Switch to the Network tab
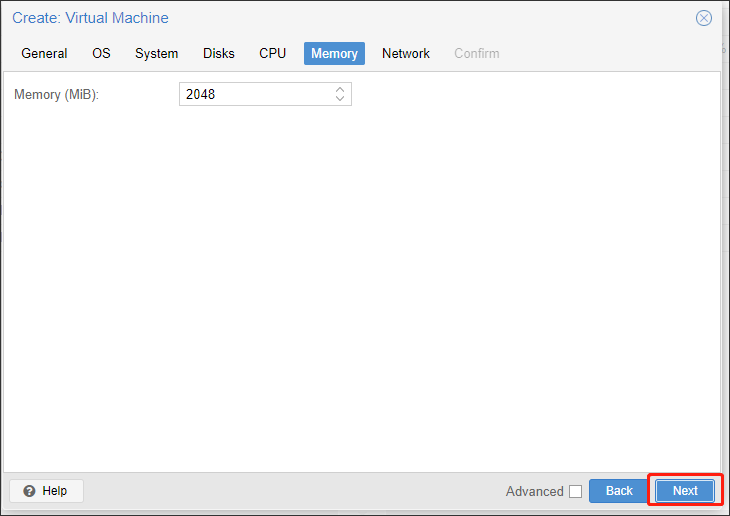The width and height of the screenshot is (730, 516). (x=406, y=54)
